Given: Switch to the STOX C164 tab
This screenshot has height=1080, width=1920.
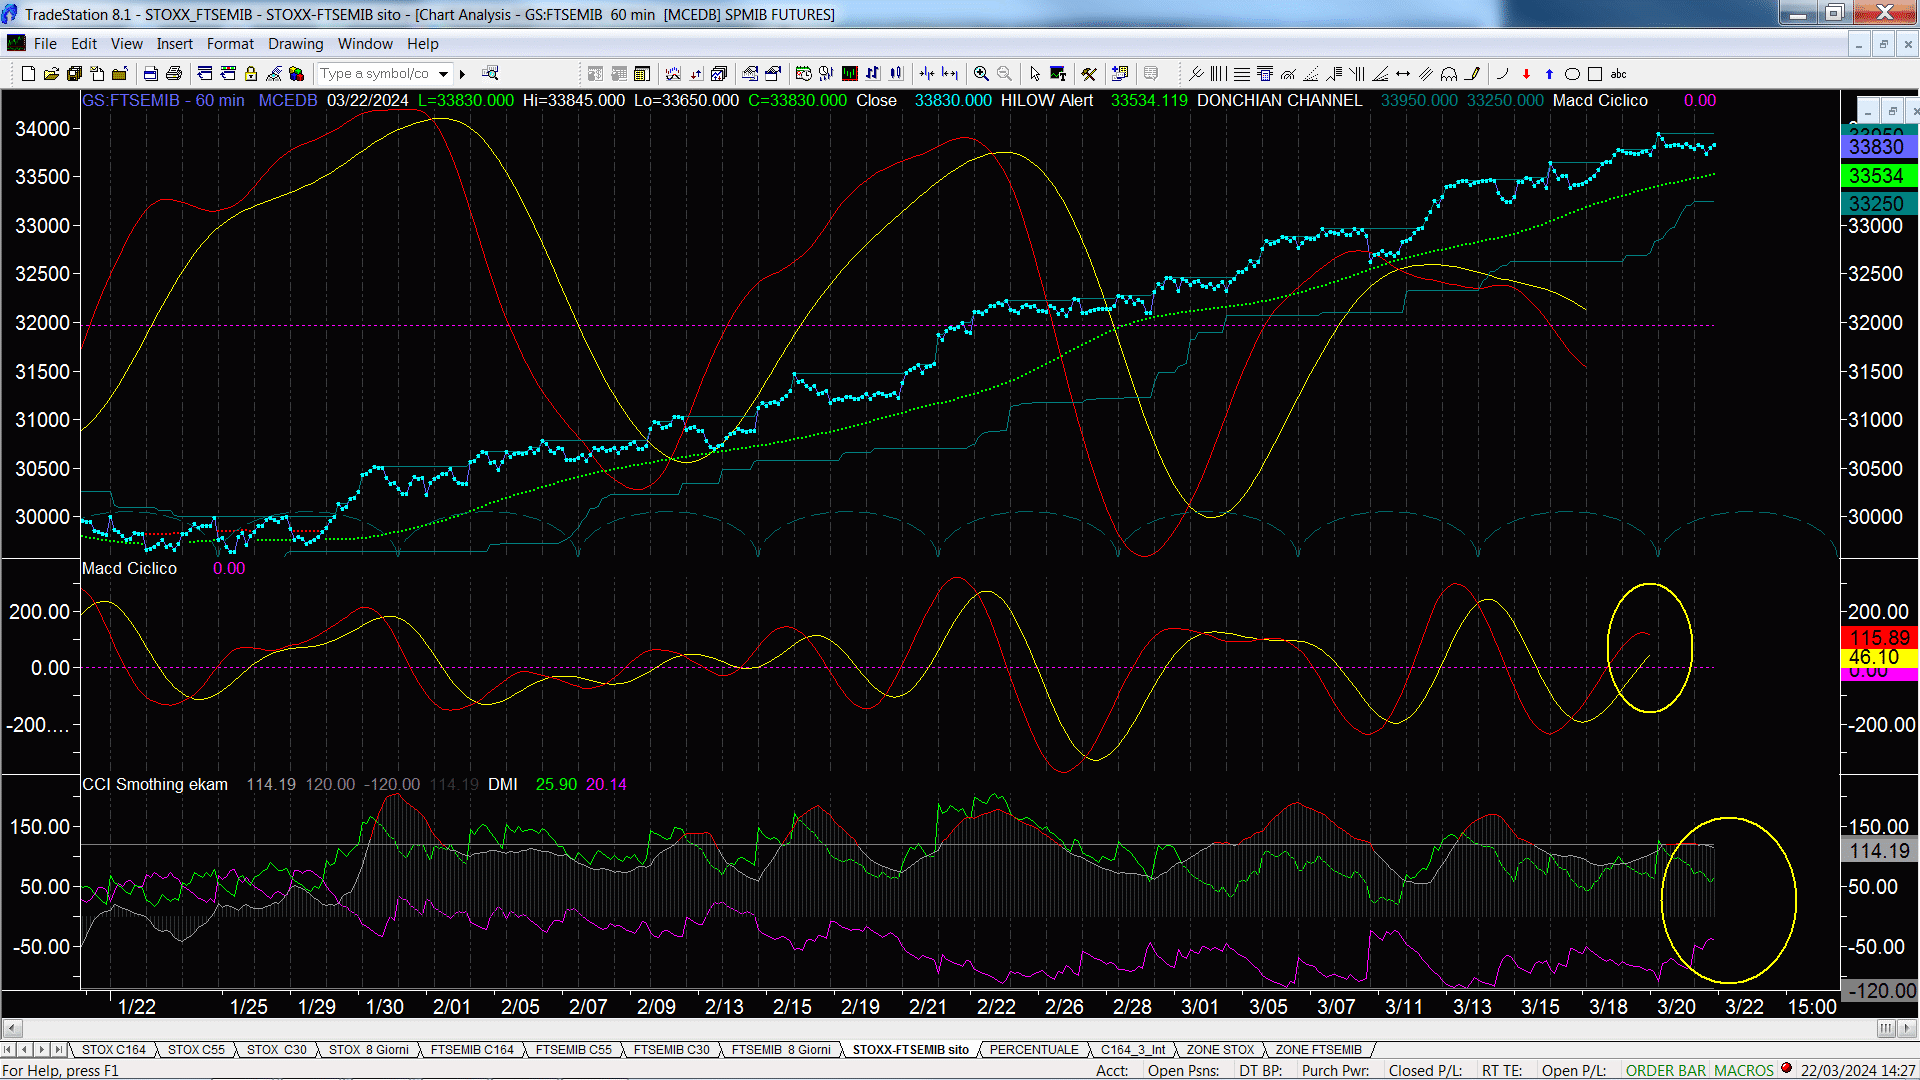Looking at the screenshot, I should pos(114,1049).
